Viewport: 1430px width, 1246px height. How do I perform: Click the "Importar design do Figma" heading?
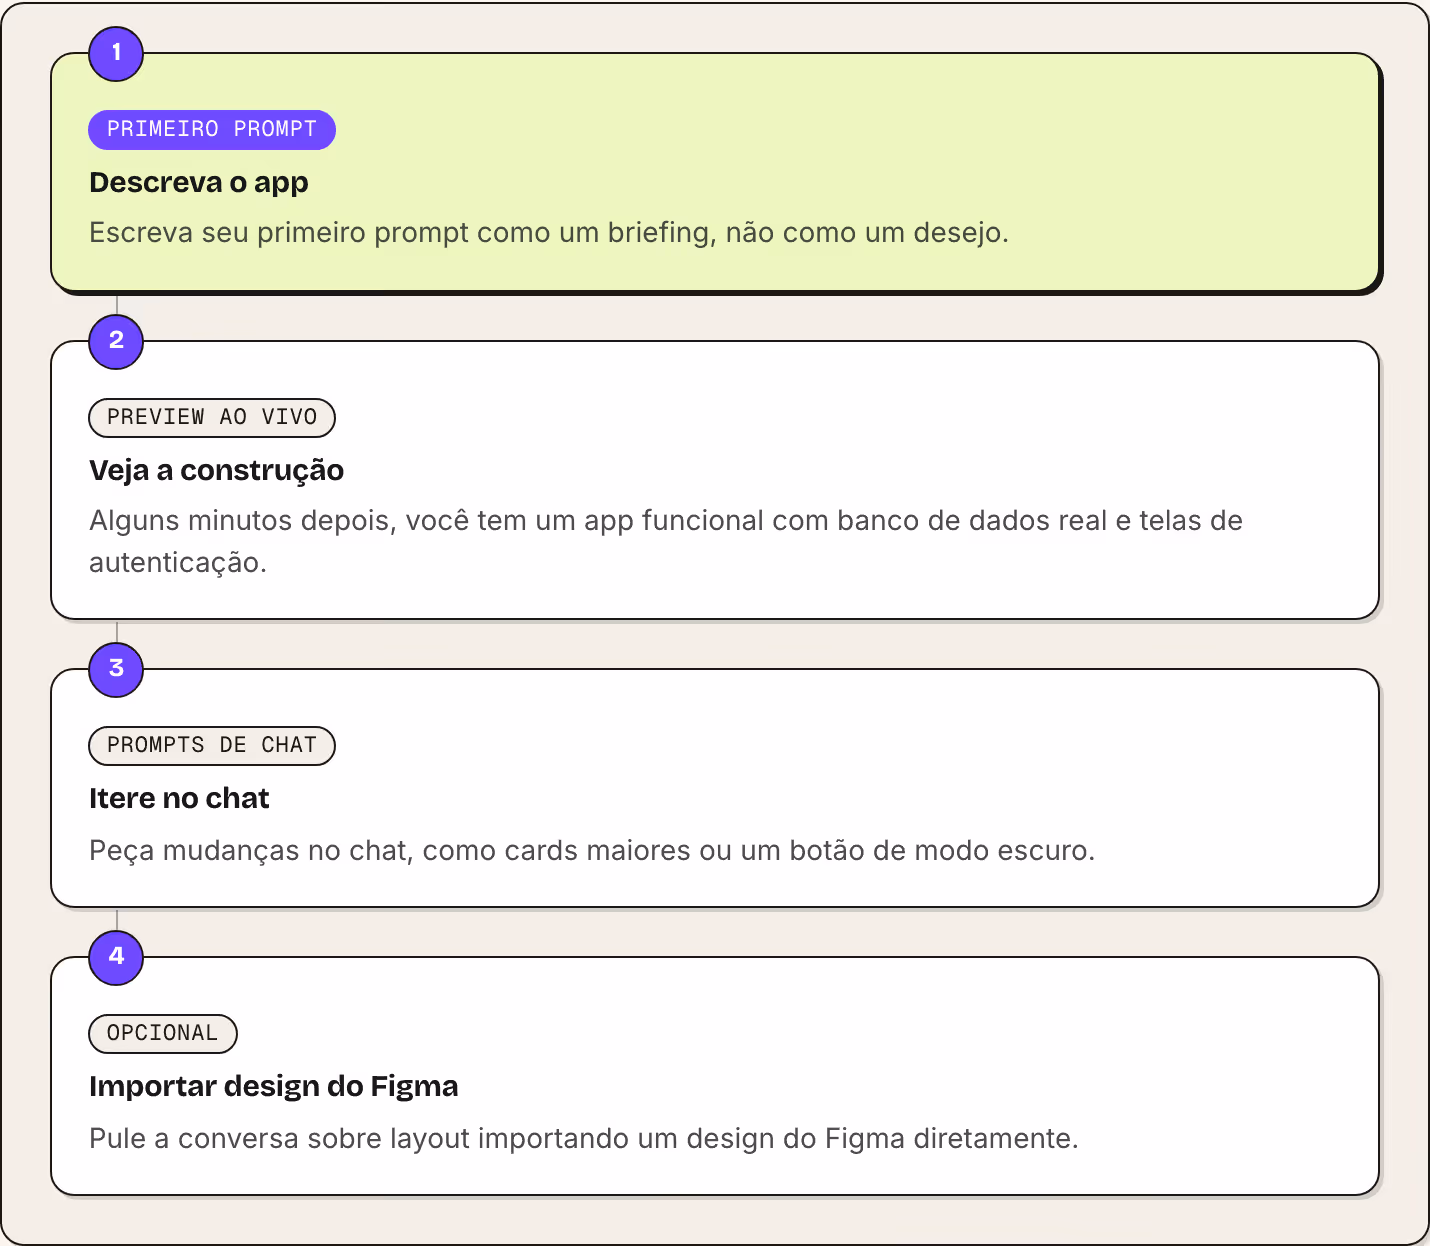pyautogui.click(x=274, y=1086)
